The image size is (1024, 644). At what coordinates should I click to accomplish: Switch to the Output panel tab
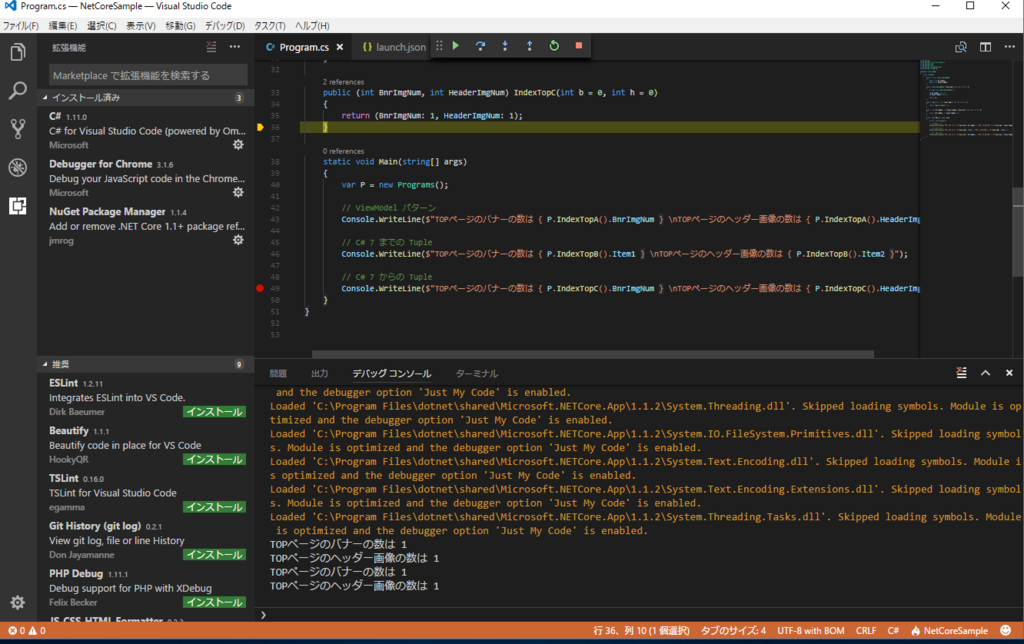[319, 374]
